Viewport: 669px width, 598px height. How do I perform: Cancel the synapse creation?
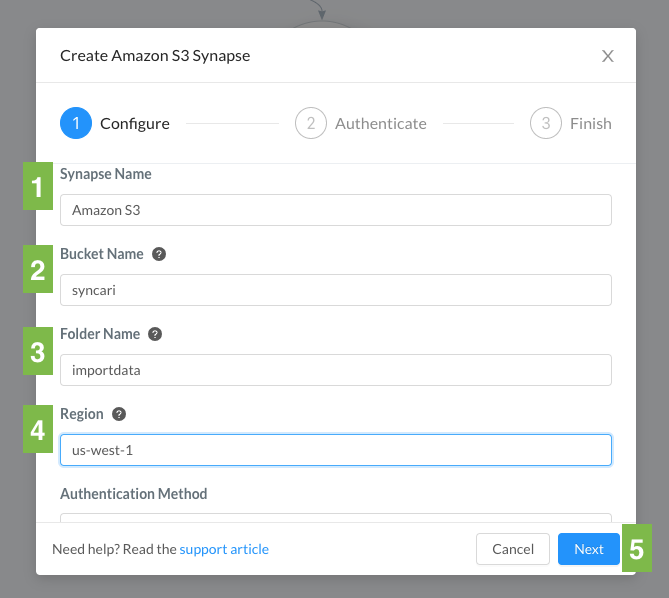(513, 549)
